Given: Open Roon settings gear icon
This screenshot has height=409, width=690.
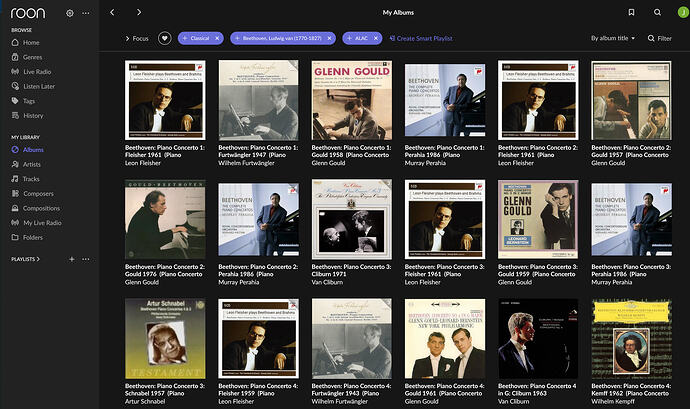Looking at the screenshot, I should [69, 13].
